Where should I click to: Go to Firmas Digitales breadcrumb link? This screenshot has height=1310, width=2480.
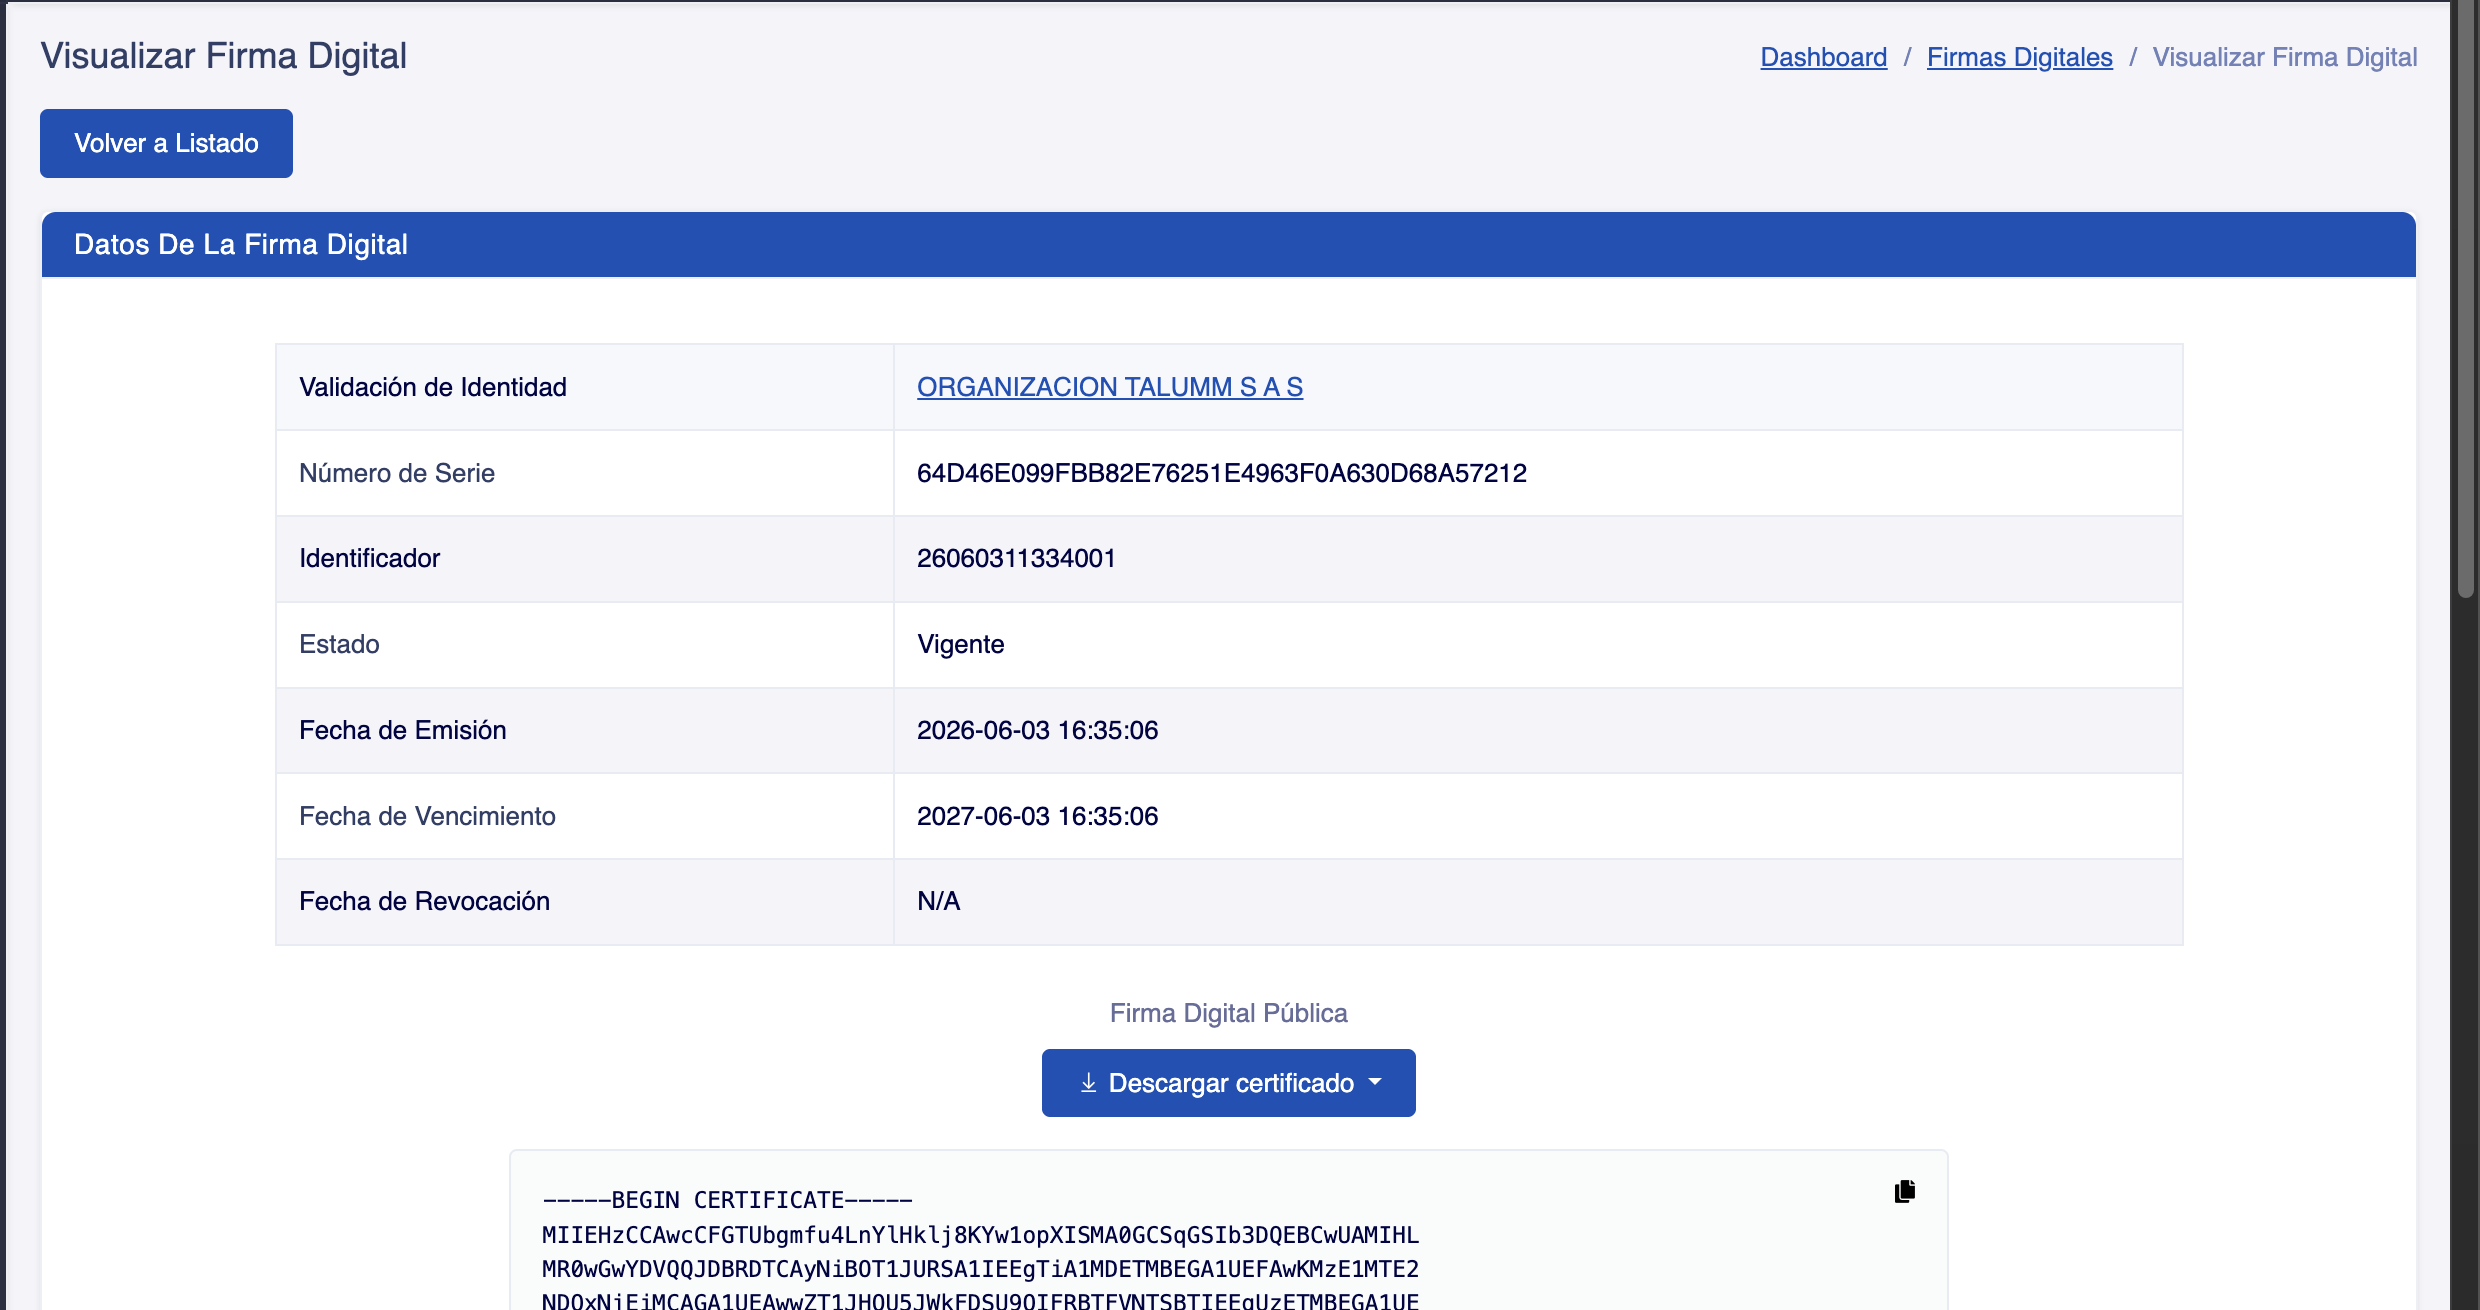point(2019,57)
